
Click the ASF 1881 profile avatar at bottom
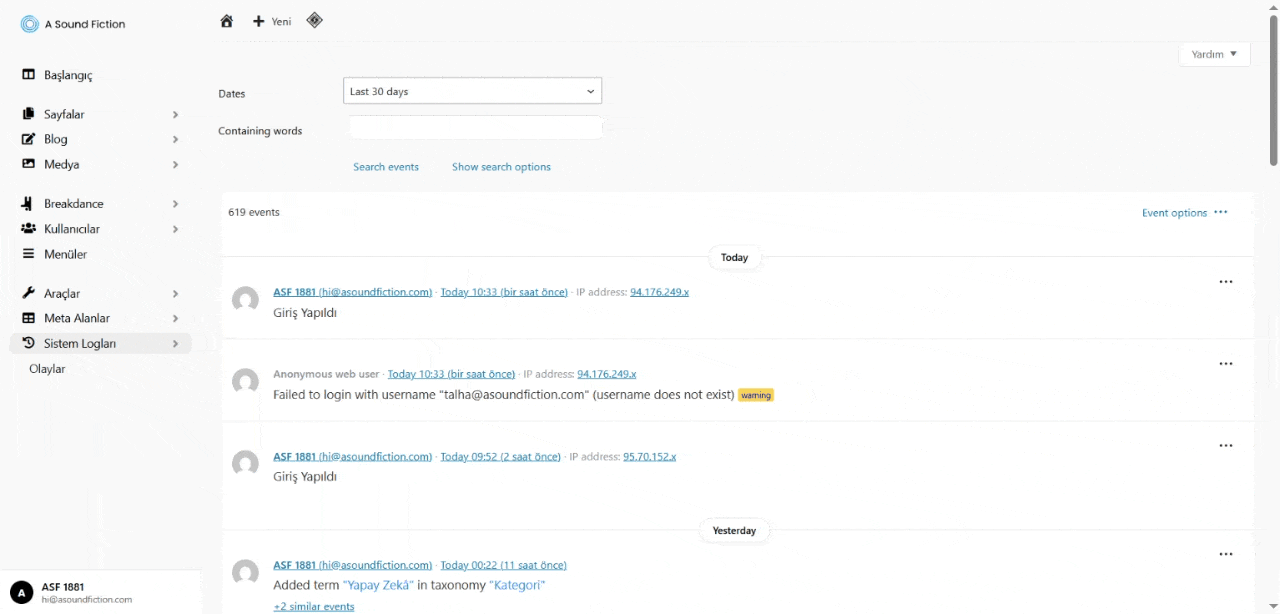pyautogui.click(x=22, y=593)
